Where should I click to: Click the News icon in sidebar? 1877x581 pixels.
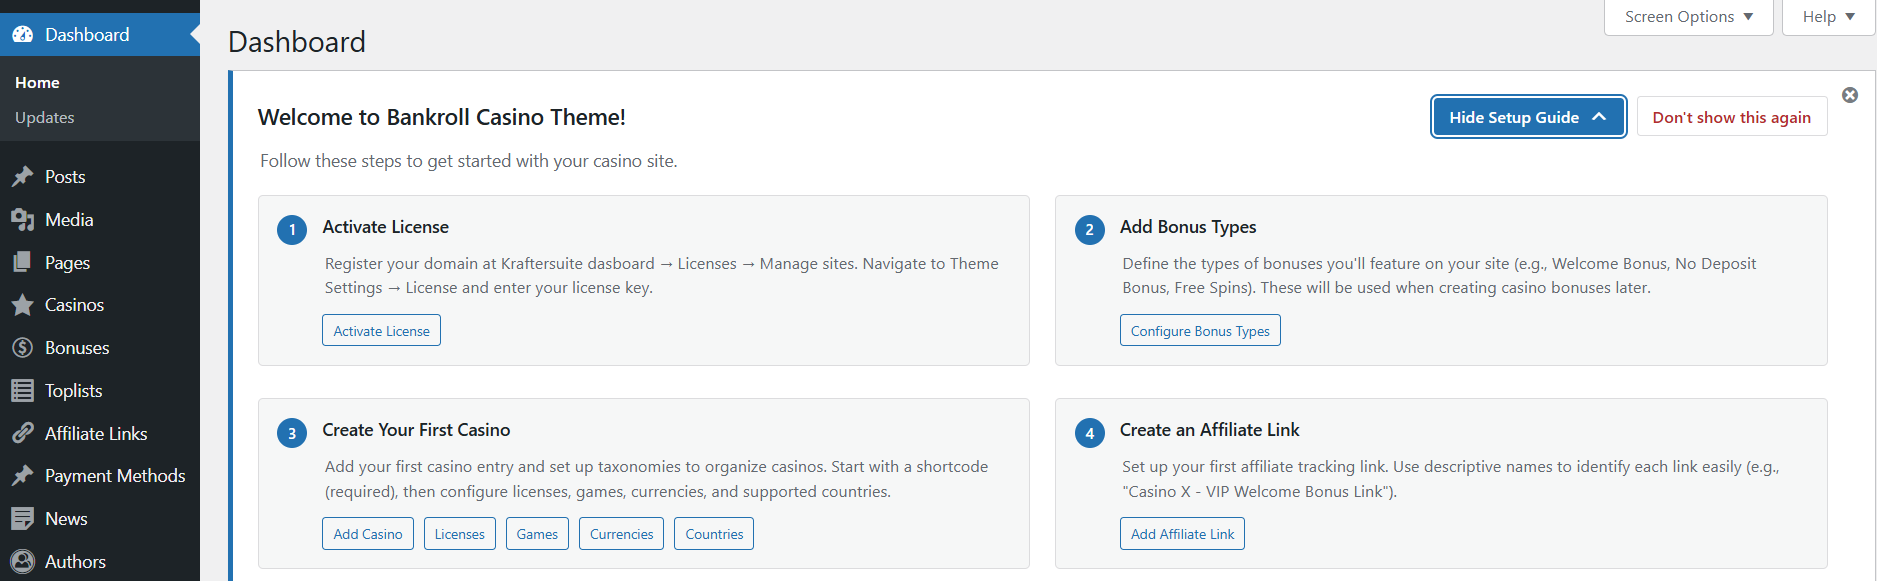[x=23, y=519]
